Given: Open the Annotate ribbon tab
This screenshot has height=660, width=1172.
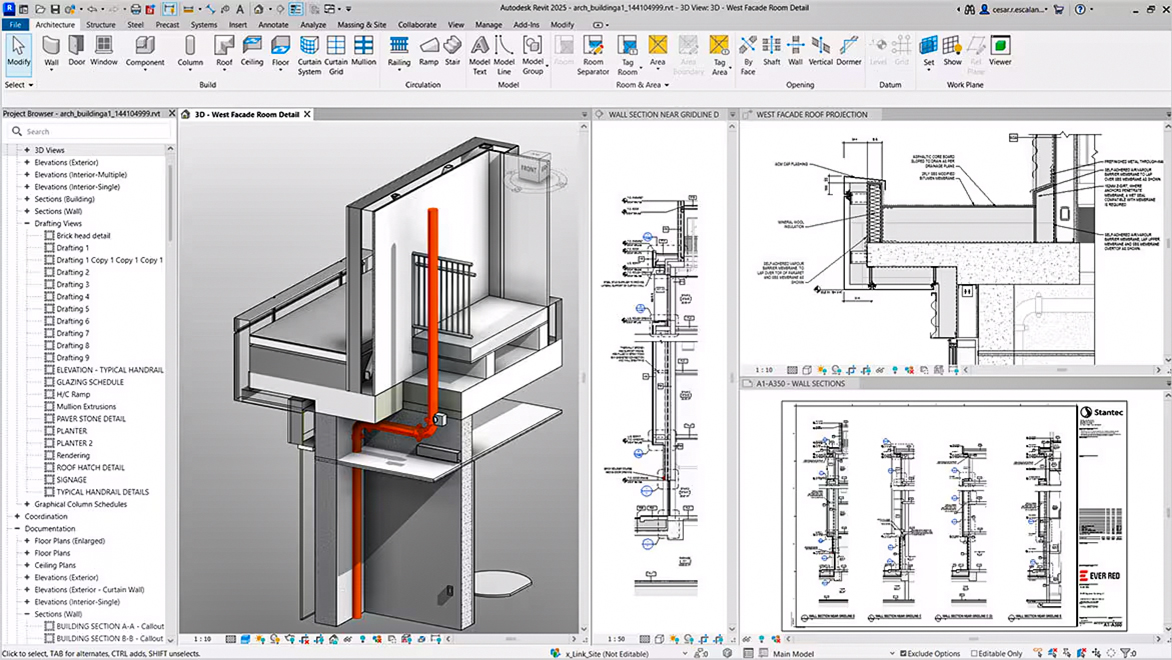Looking at the screenshot, I should click(273, 24).
